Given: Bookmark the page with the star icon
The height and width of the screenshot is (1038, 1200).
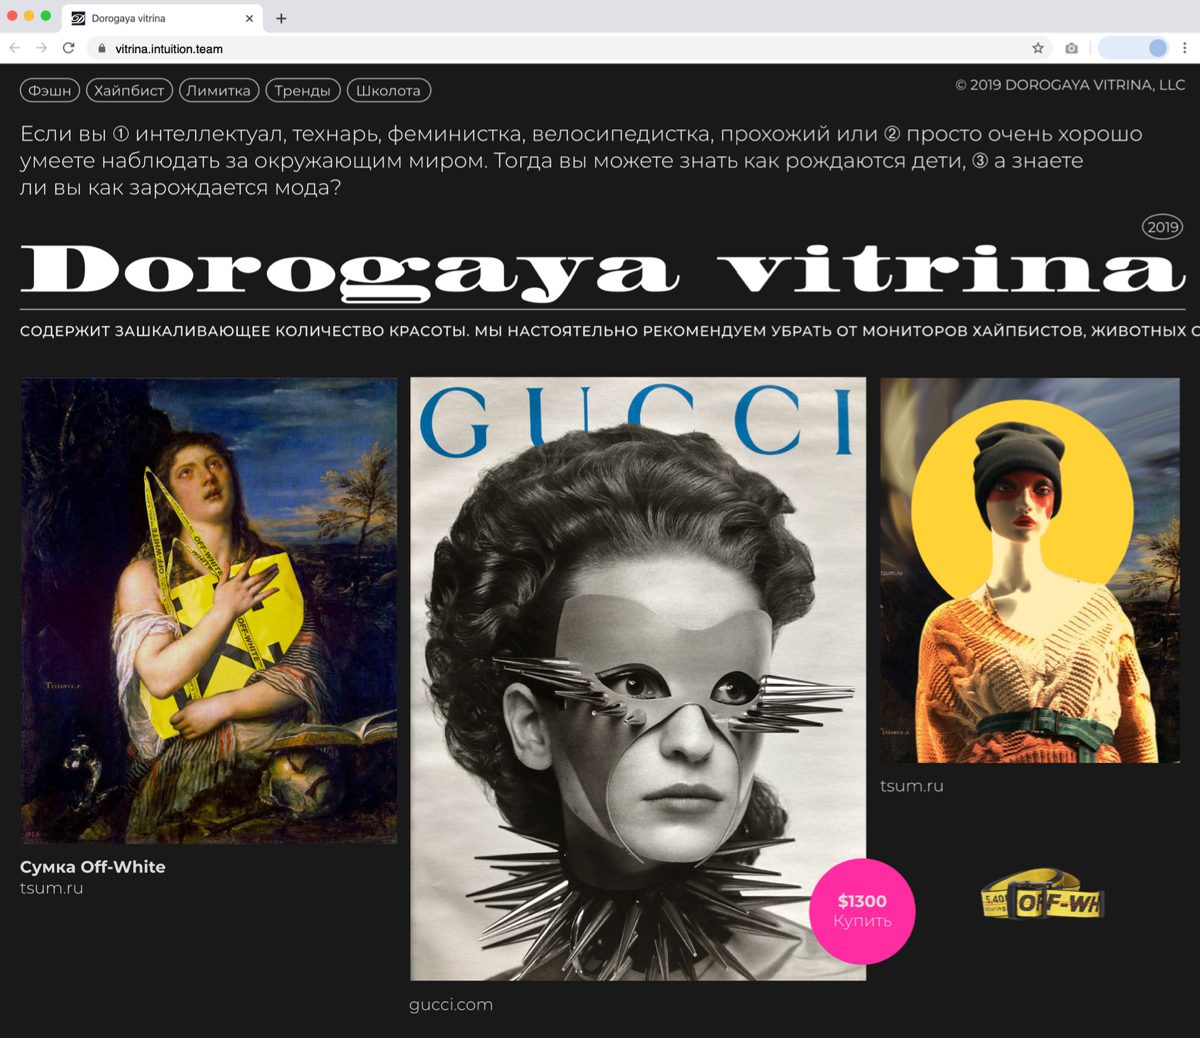Looking at the screenshot, I should pos(1038,48).
